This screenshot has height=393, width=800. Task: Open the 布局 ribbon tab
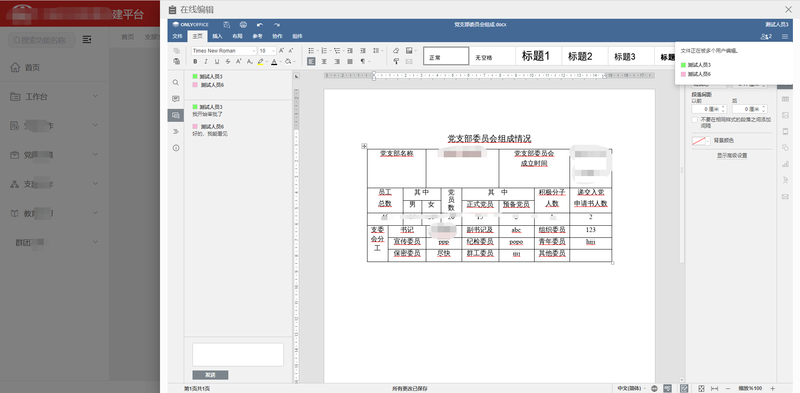pos(237,36)
